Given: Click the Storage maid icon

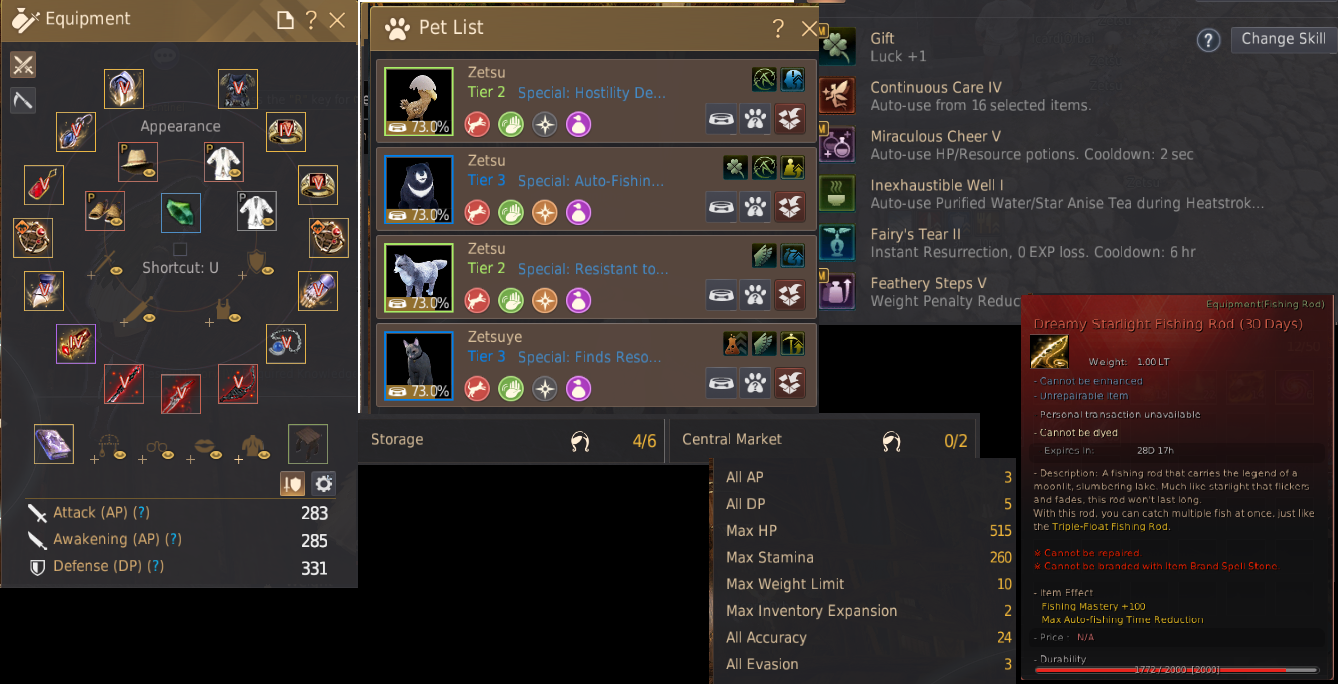Looking at the screenshot, I should 580,441.
